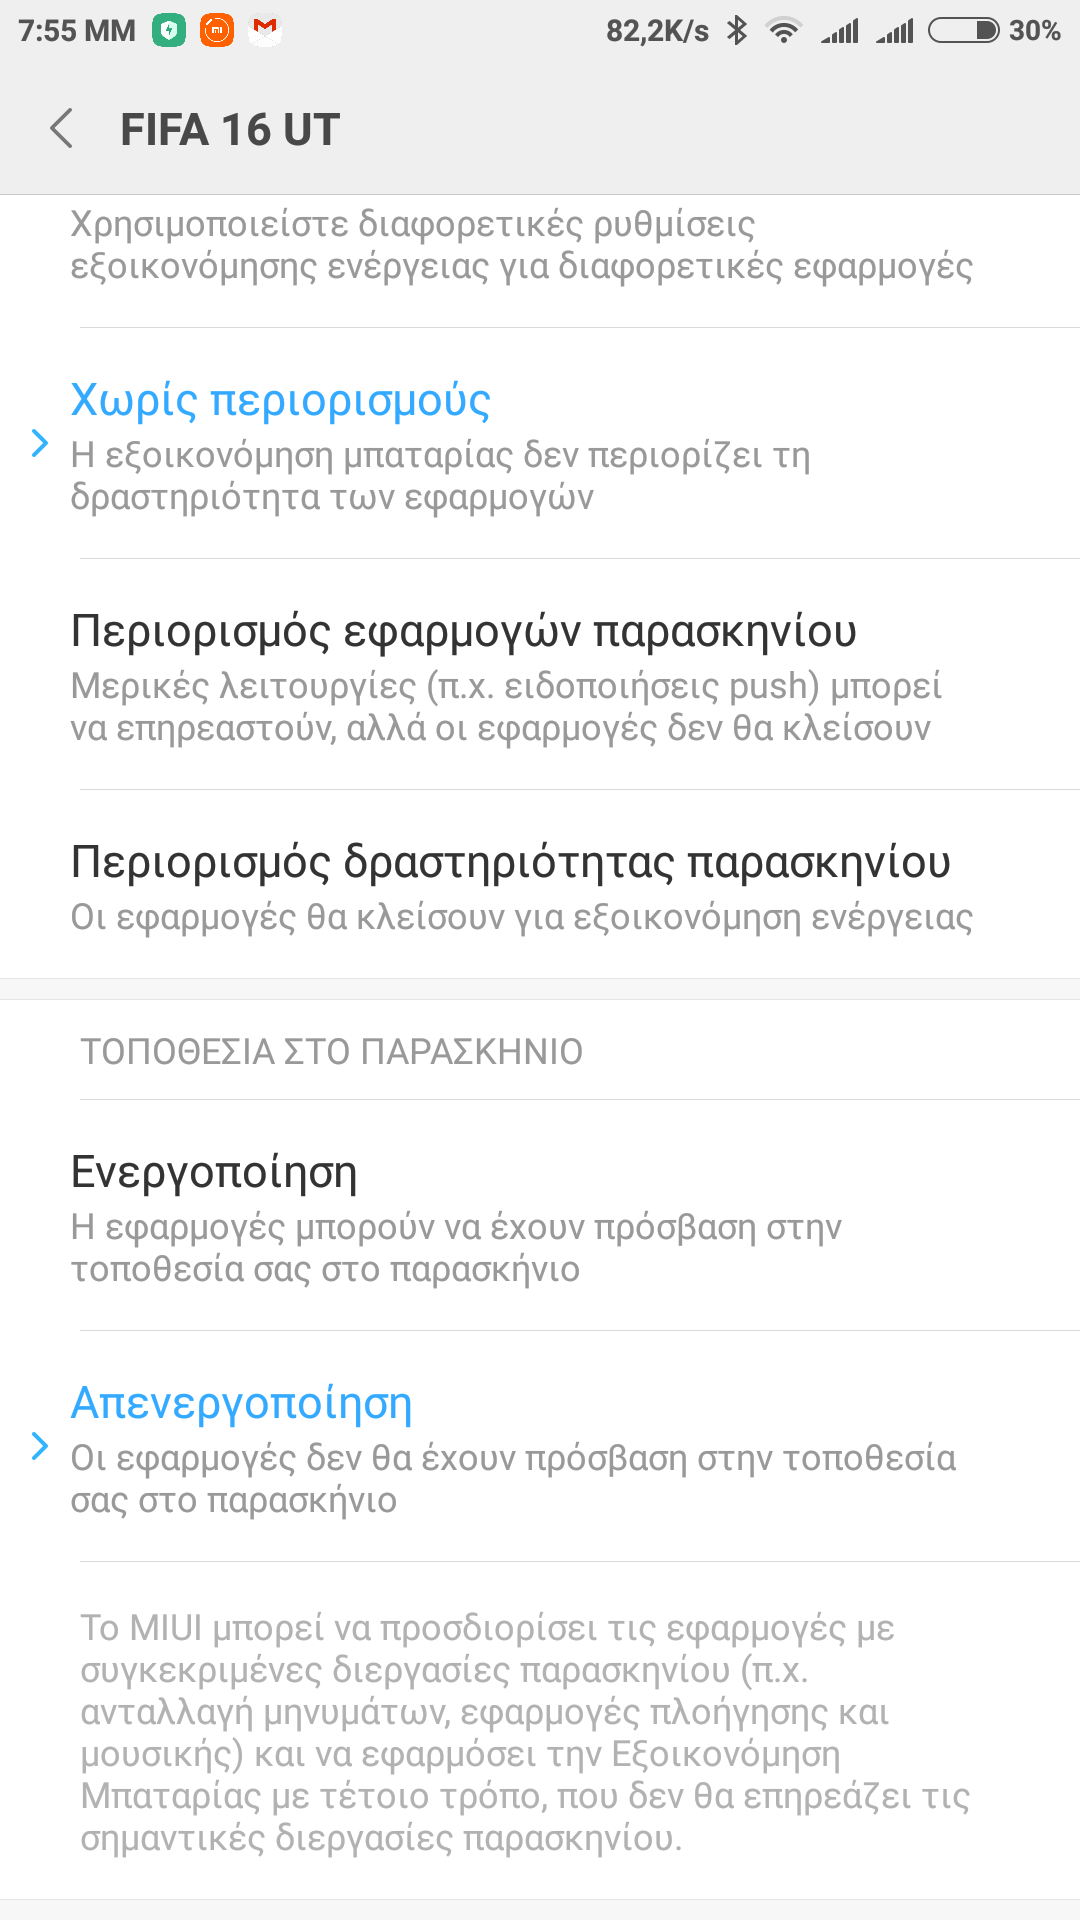Tap the clock showing 7:55 MM
This screenshot has width=1080, height=1920.
pos(77,31)
